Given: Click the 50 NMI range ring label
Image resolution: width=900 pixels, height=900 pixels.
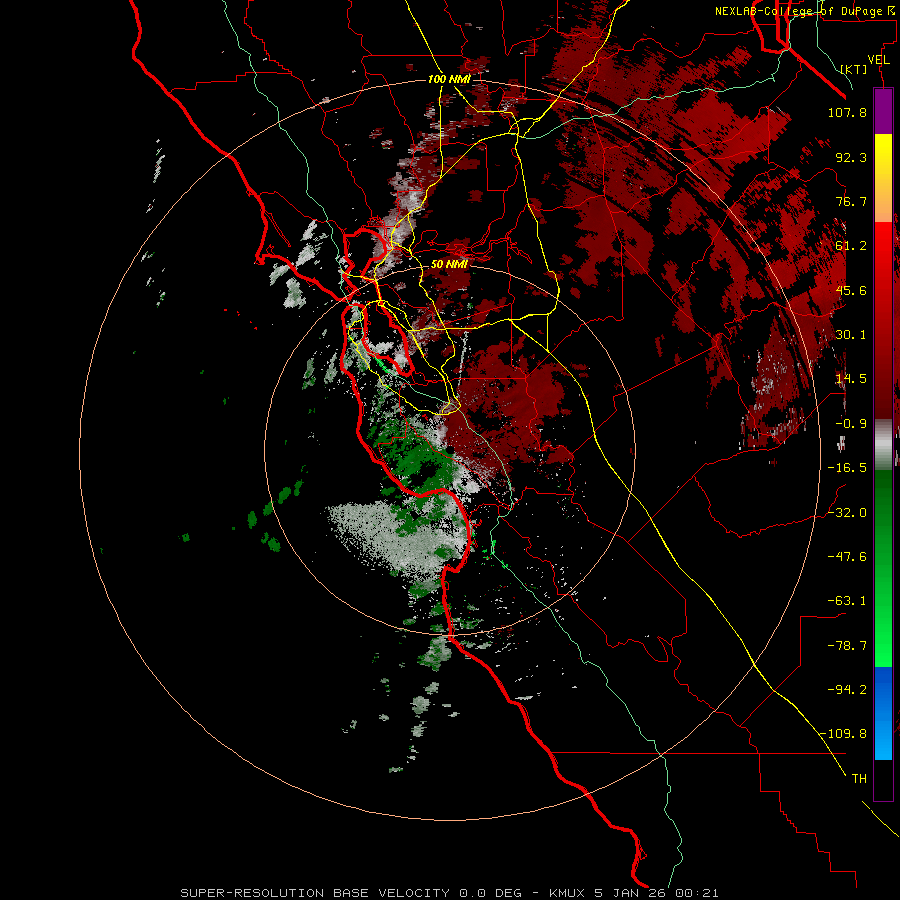Looking at the screenshot, I should tap(449, 264).
